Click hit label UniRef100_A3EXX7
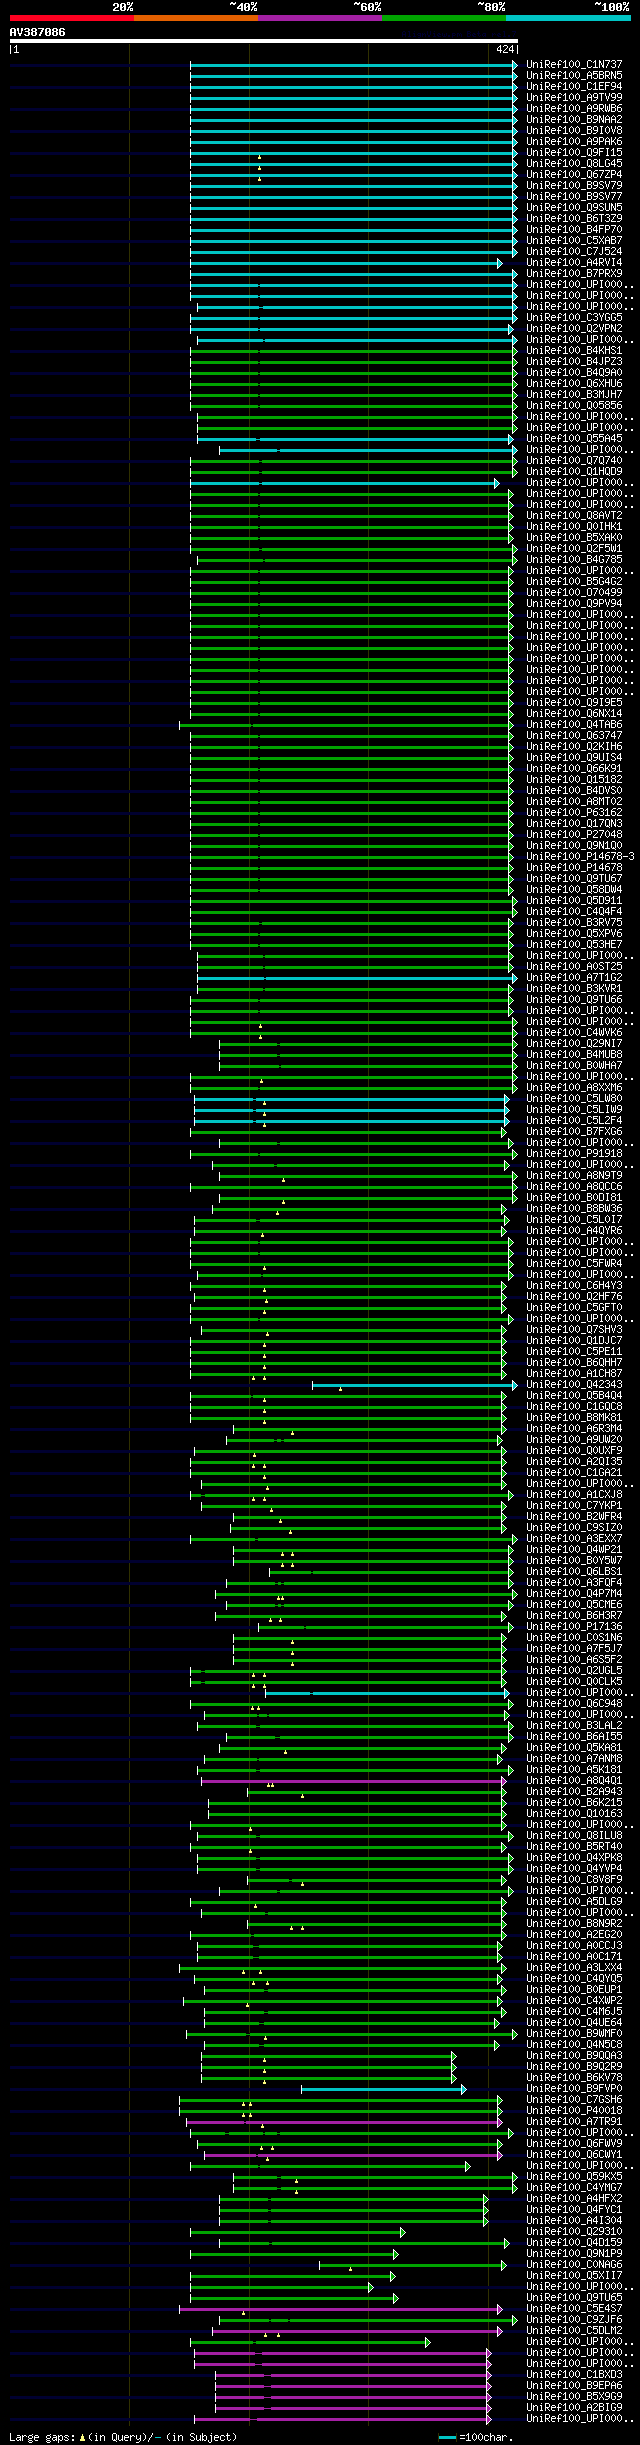The width and height of the screenshot is (640, 2445). tap(574, 1539)
